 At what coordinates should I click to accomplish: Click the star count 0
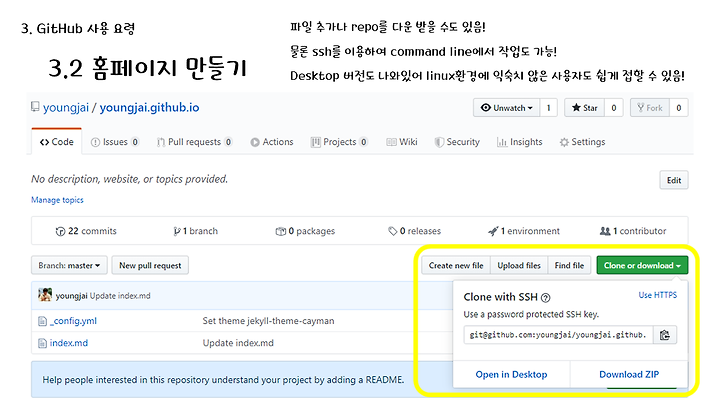(x=613, y=108)
